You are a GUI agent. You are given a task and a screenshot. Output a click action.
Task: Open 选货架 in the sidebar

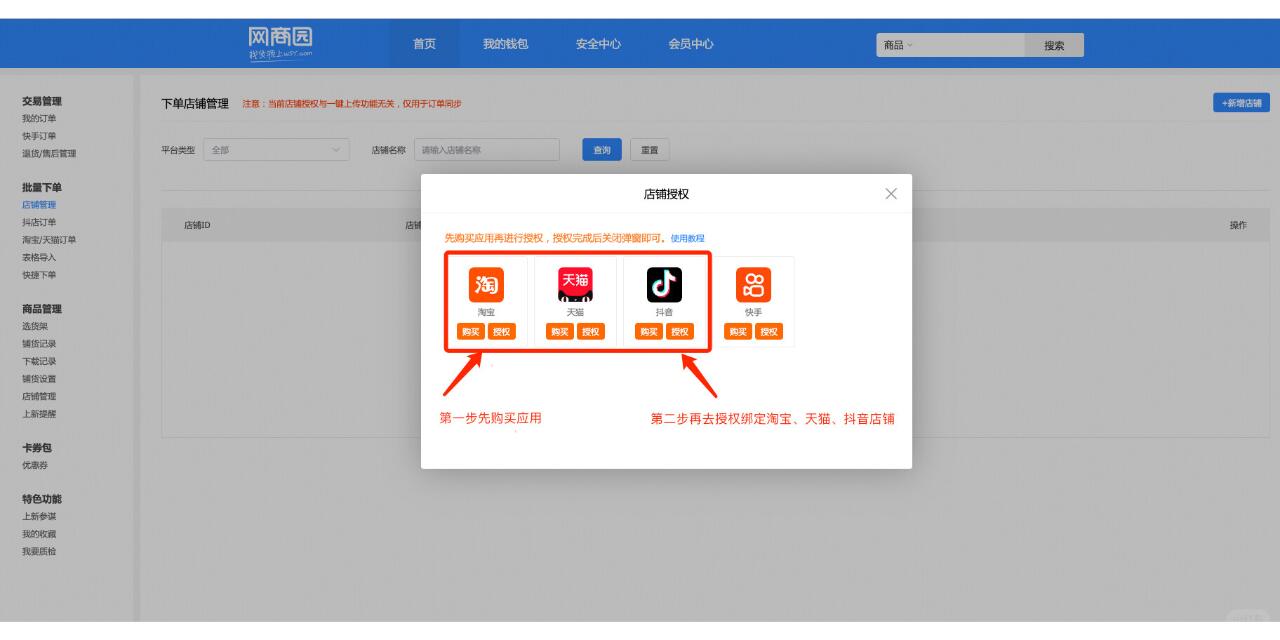35,326
